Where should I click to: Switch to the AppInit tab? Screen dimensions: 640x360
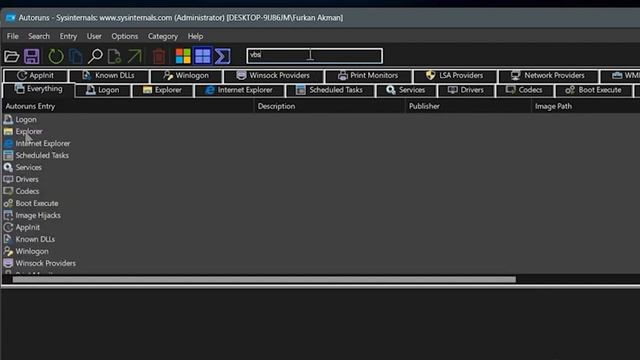36,76
